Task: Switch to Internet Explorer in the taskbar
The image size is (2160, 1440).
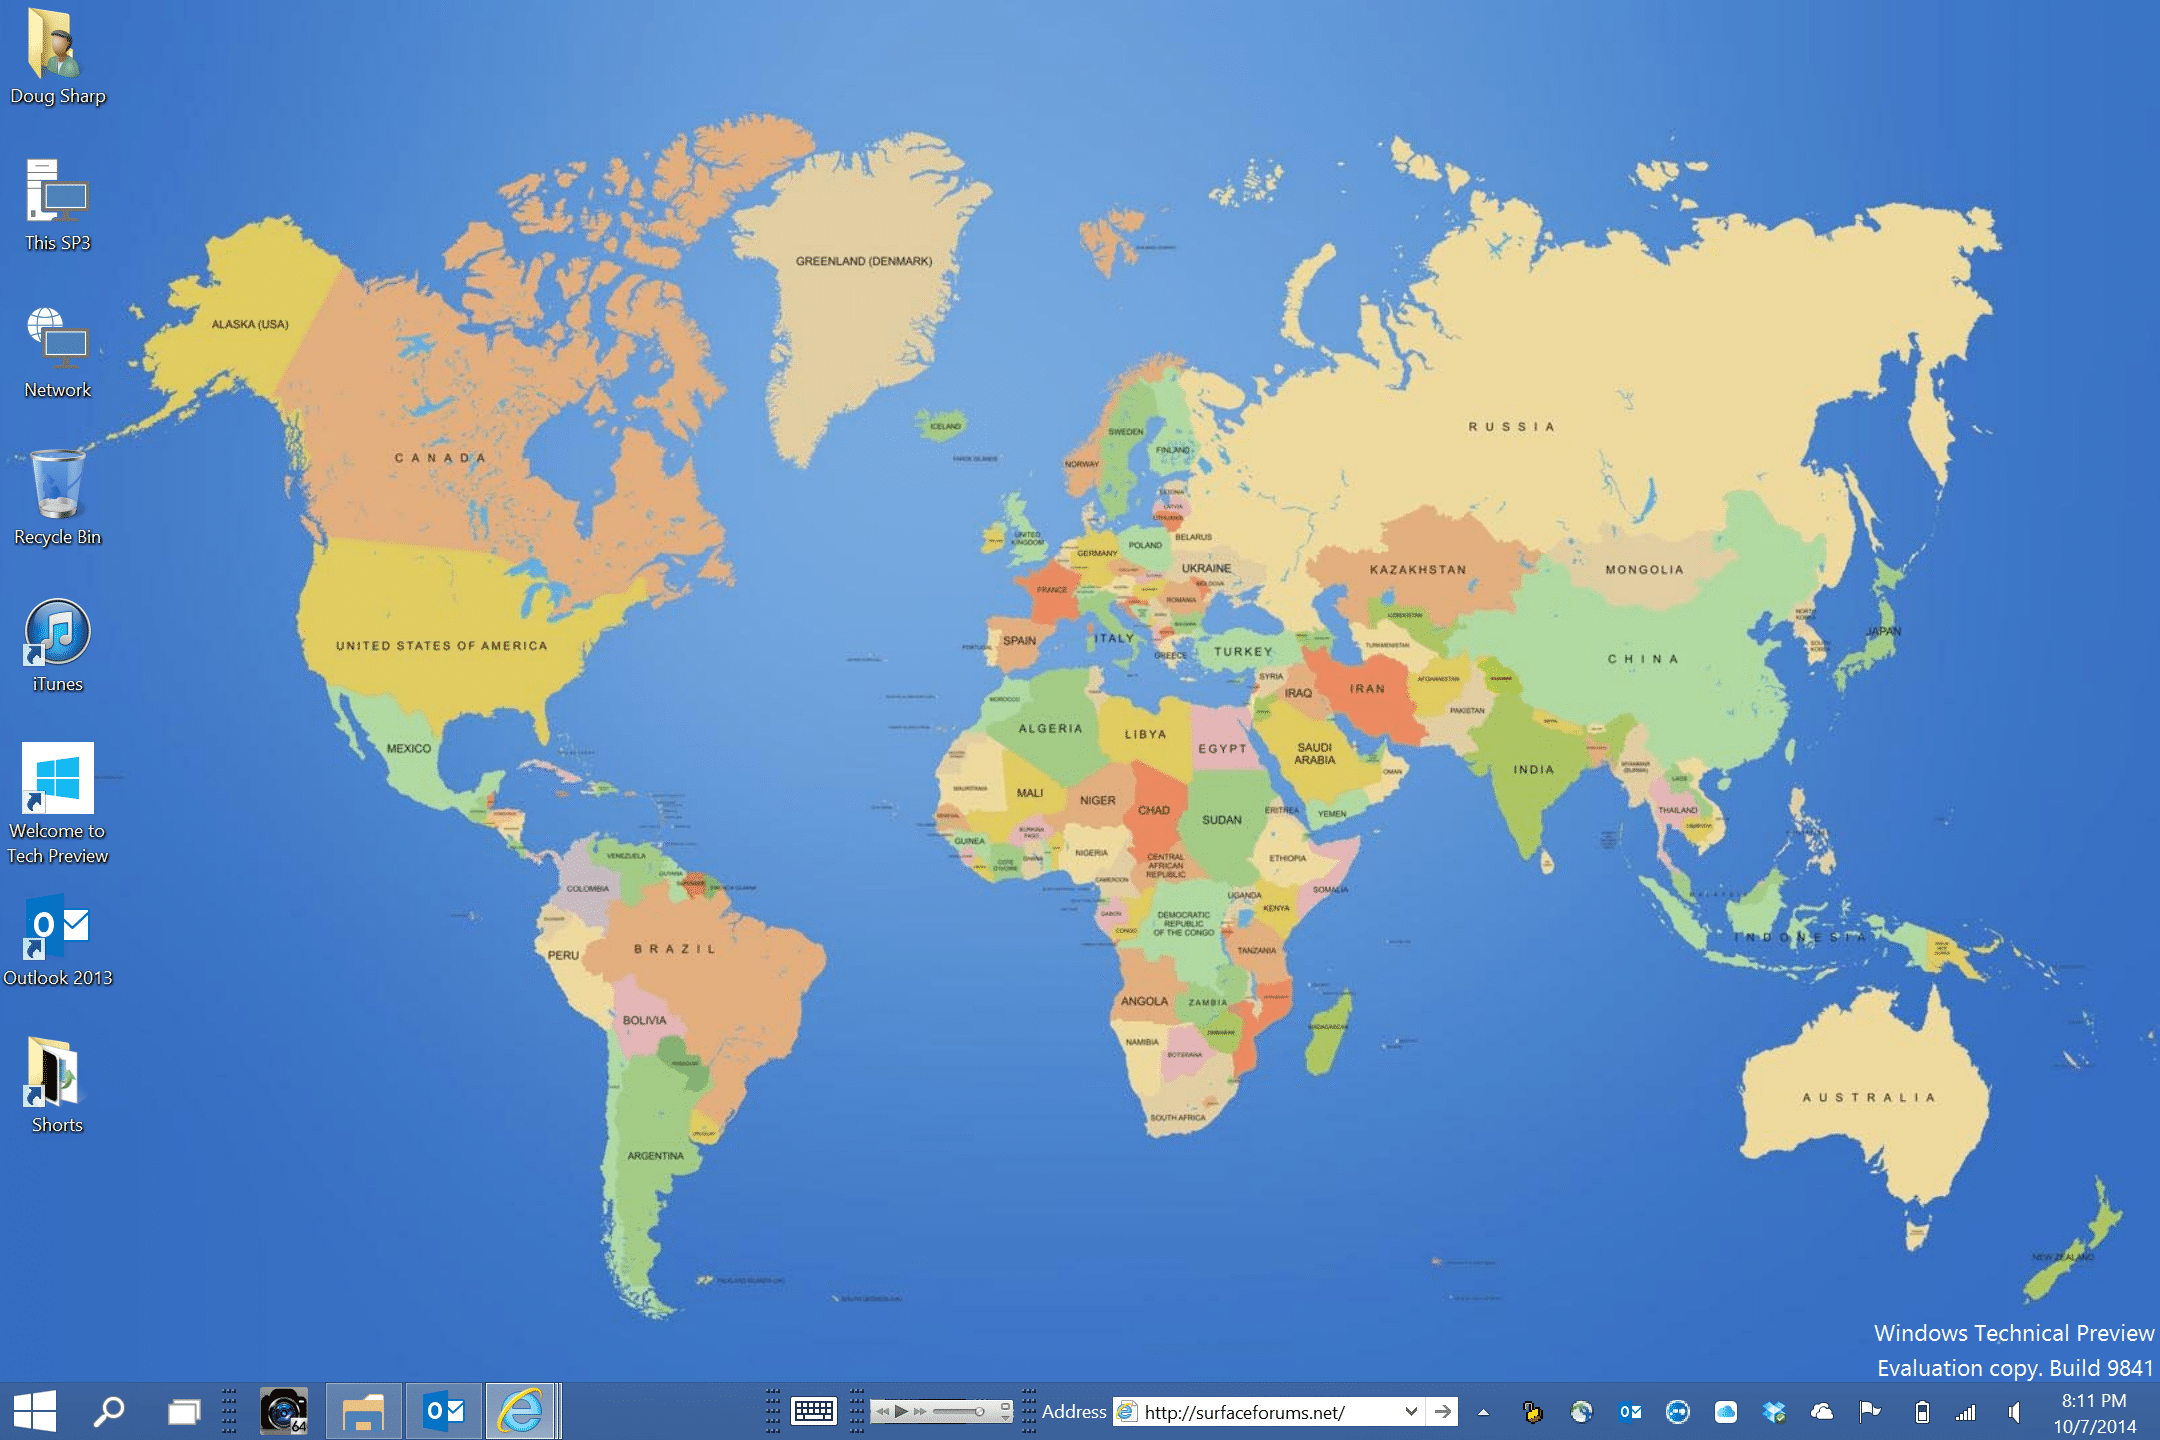Action: tap(521, 1412)
